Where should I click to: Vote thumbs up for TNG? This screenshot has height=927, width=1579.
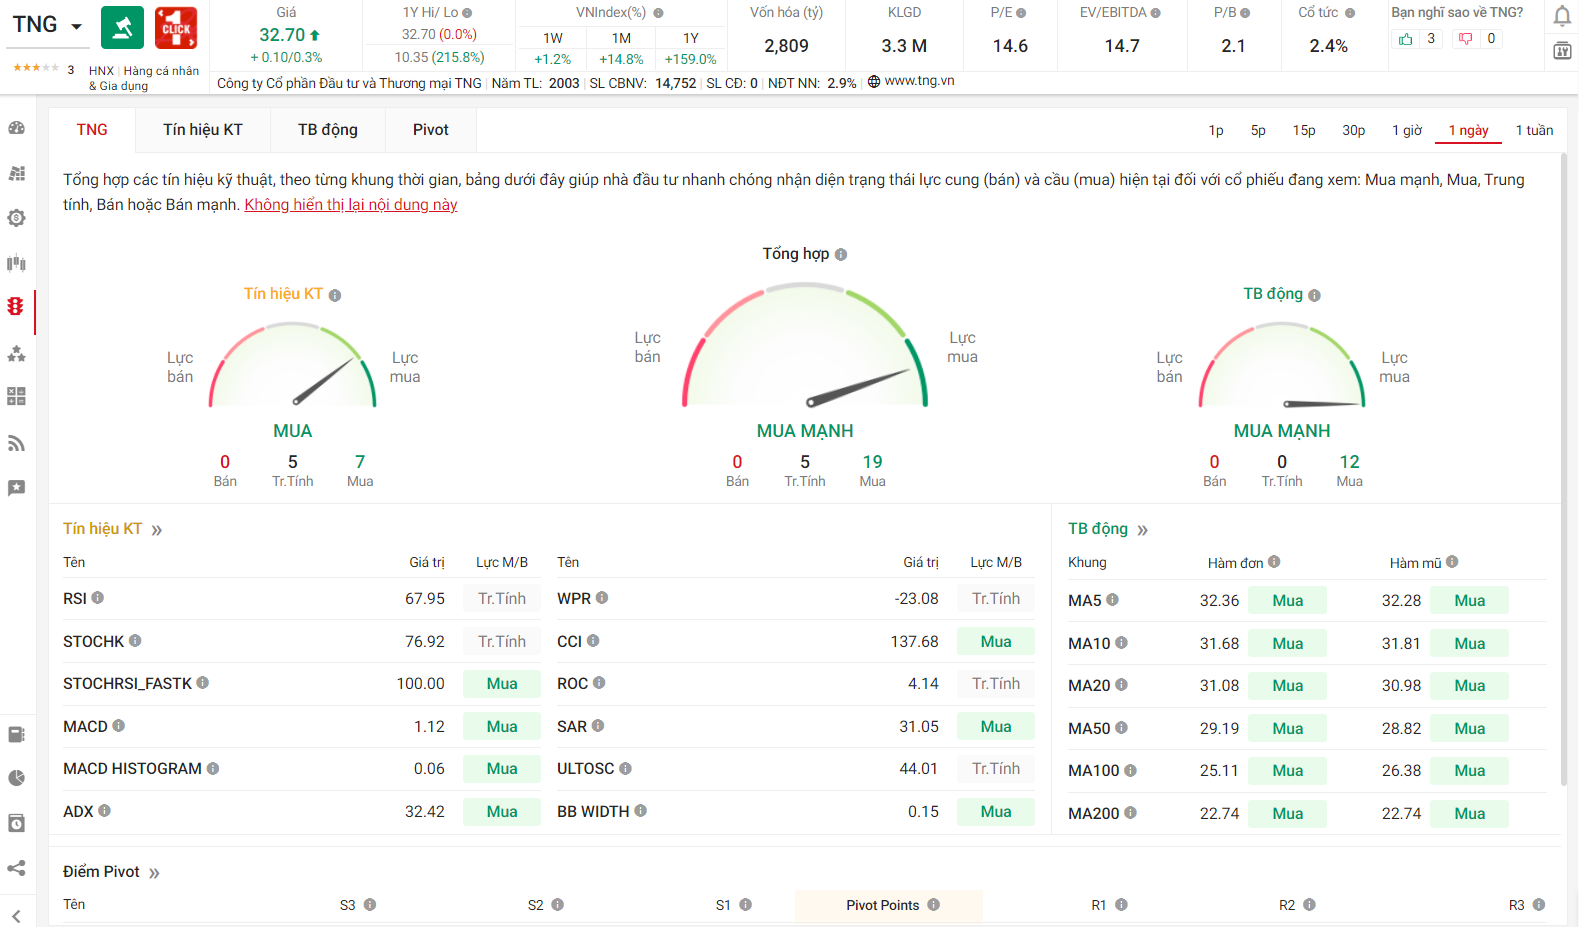[x=1406, y=39]
